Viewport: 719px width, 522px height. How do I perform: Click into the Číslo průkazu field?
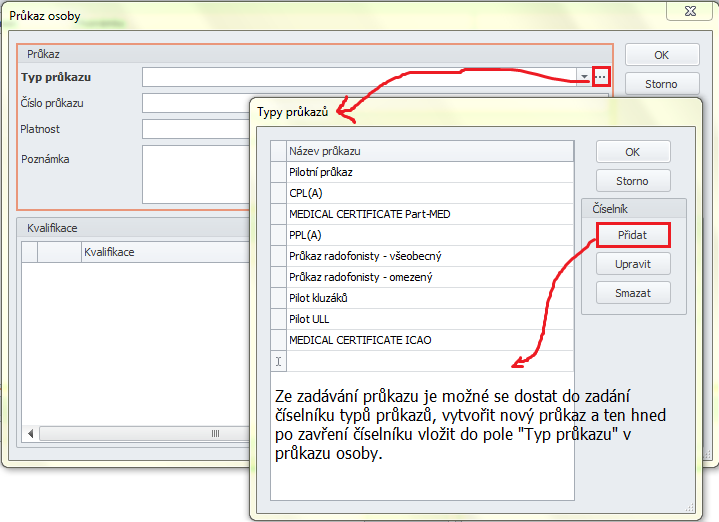(195, 103)
